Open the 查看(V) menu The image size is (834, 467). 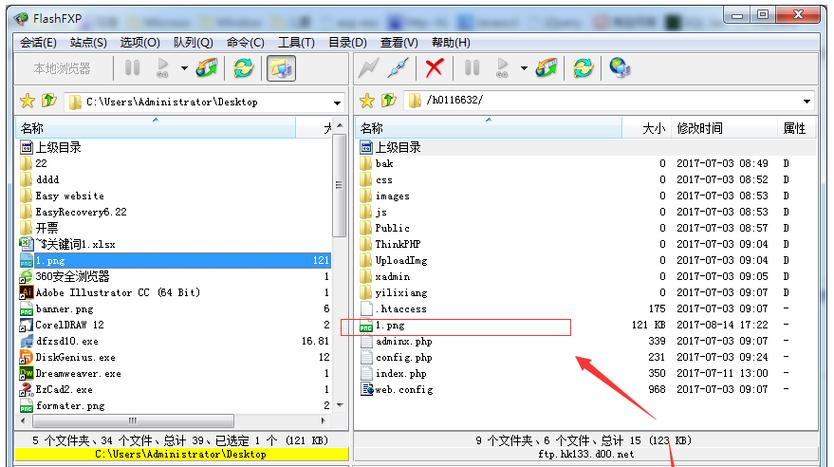click(399, 43)
